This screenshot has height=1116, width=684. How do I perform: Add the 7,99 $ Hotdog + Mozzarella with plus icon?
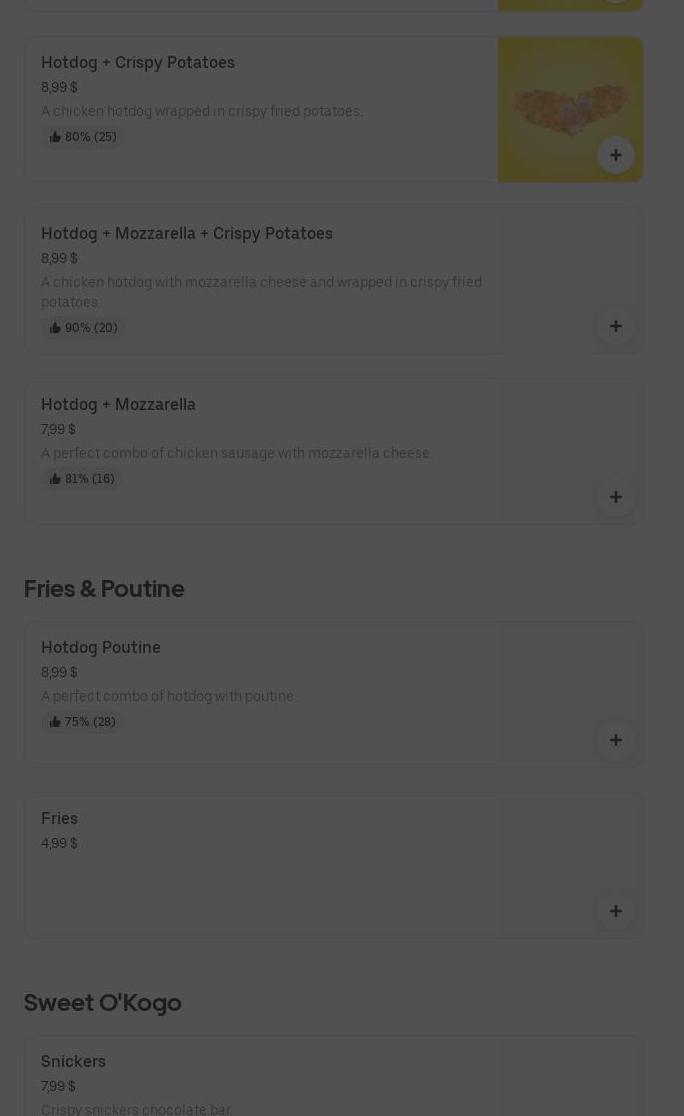(x=615, y=497)
